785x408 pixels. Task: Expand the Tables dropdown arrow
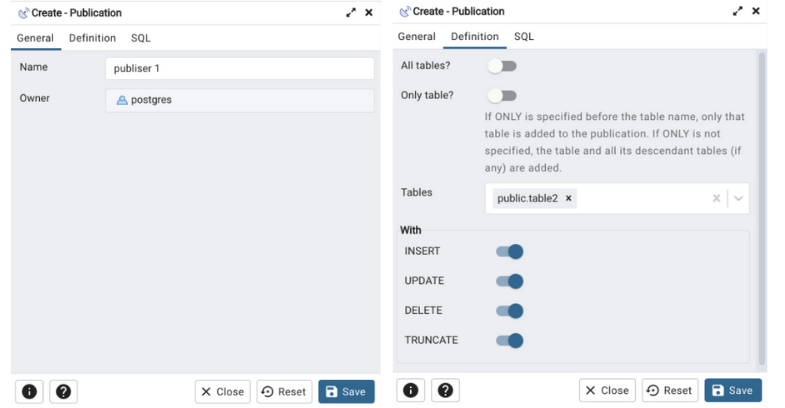(739, 198)
